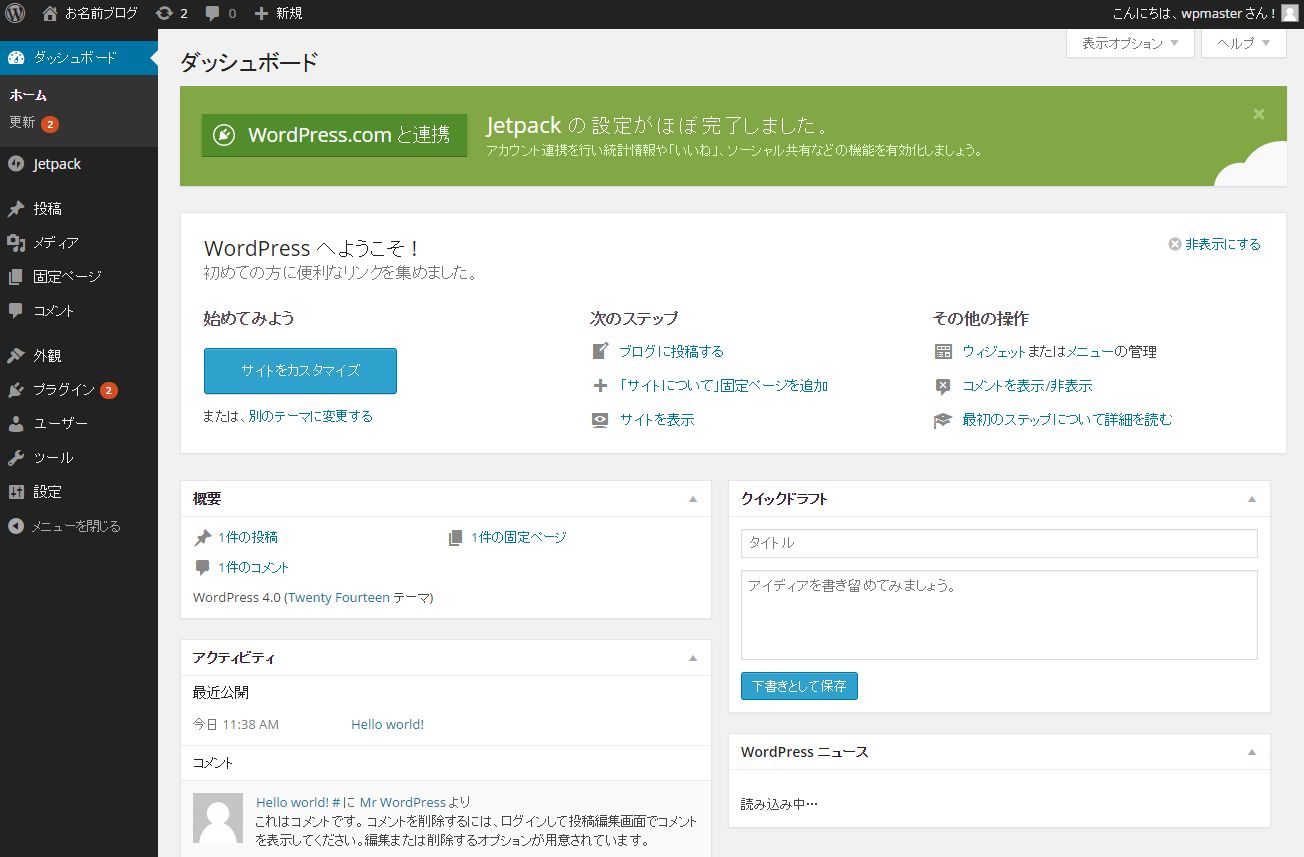The height and width of the screenshot is (857, 1304).
Task: Open the Jetpack sidebar menu
Action: 78,164
